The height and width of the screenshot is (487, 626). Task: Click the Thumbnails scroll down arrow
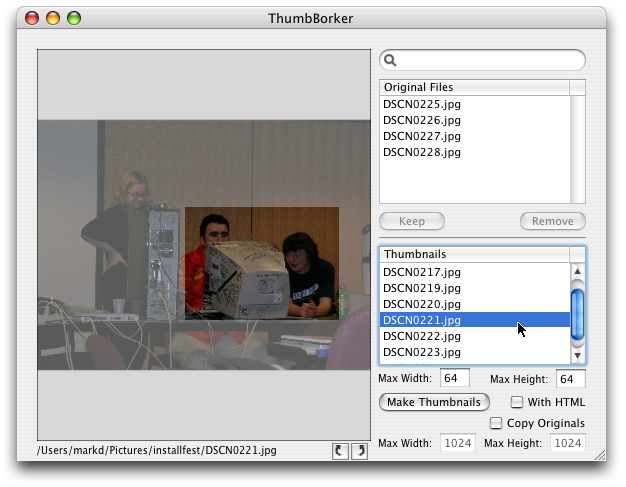[x=577, y=355]
